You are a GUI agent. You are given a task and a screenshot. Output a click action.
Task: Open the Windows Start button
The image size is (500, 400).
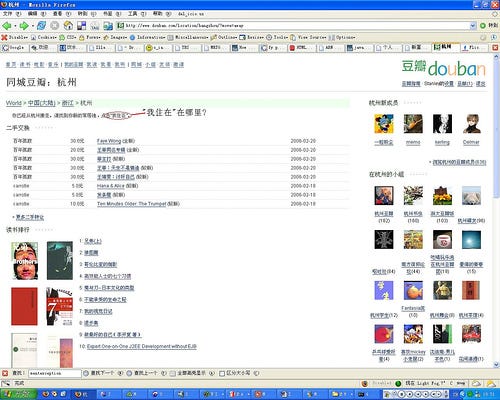(18, 394)
